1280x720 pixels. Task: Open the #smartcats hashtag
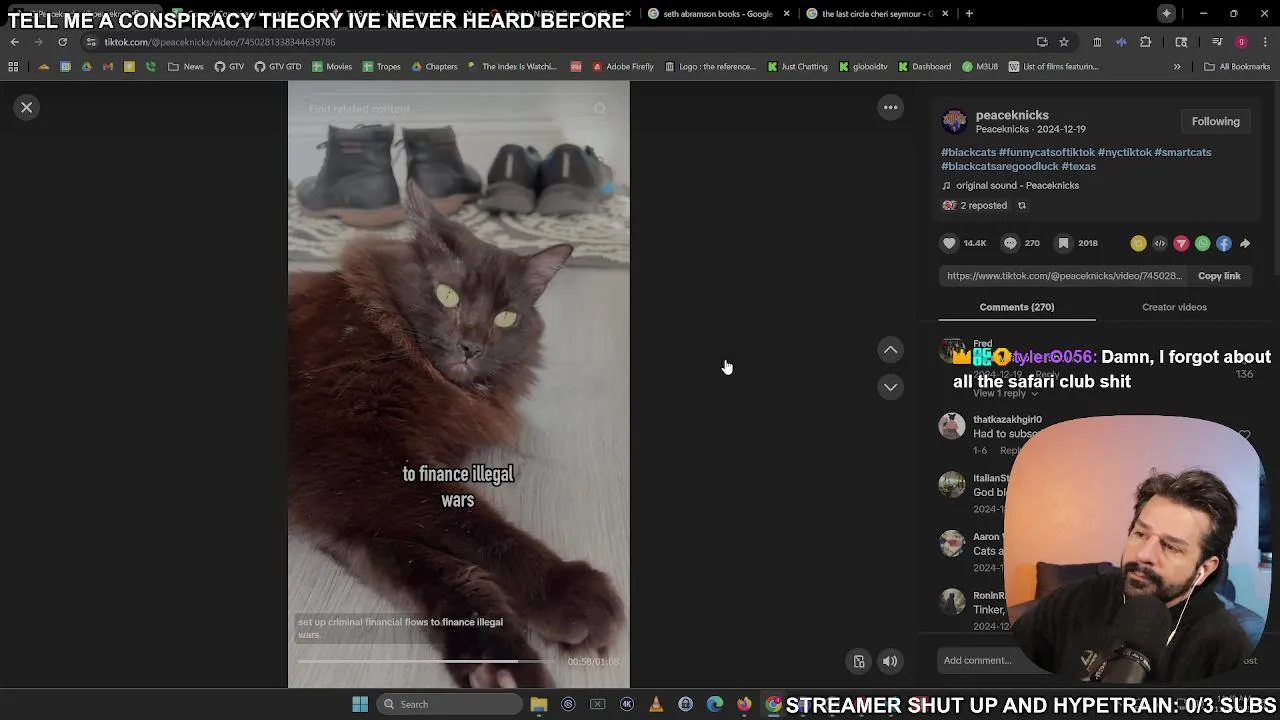pyautogui.click(x=1183, y=152)
